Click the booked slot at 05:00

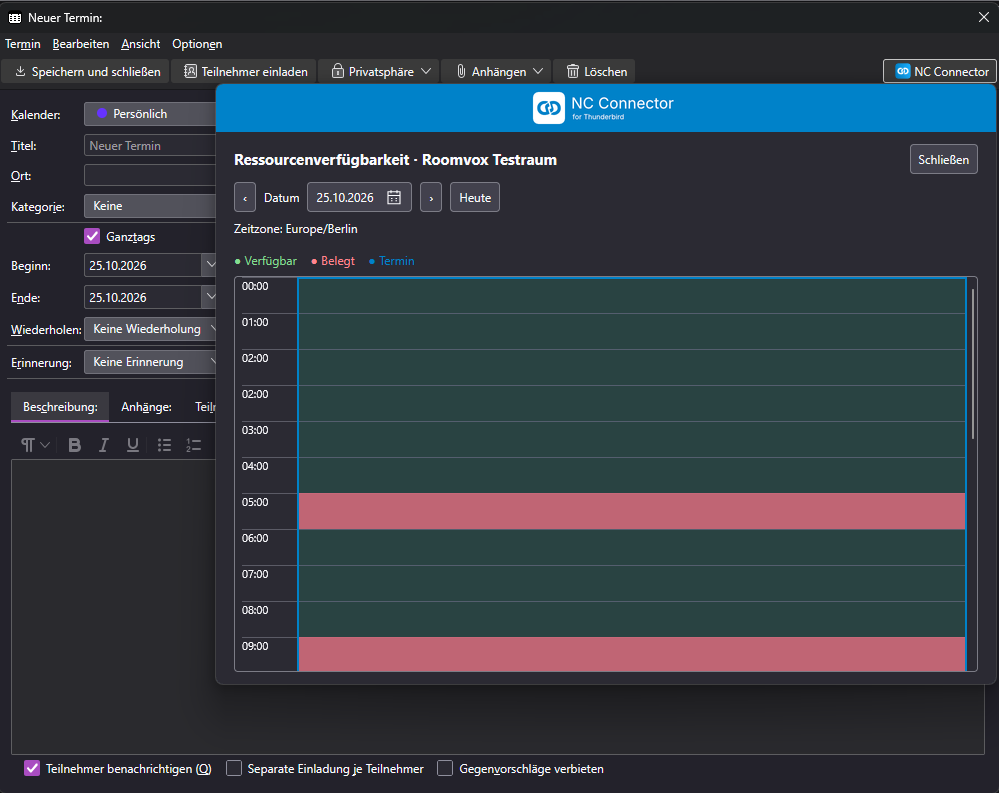[x=632, y=511]
